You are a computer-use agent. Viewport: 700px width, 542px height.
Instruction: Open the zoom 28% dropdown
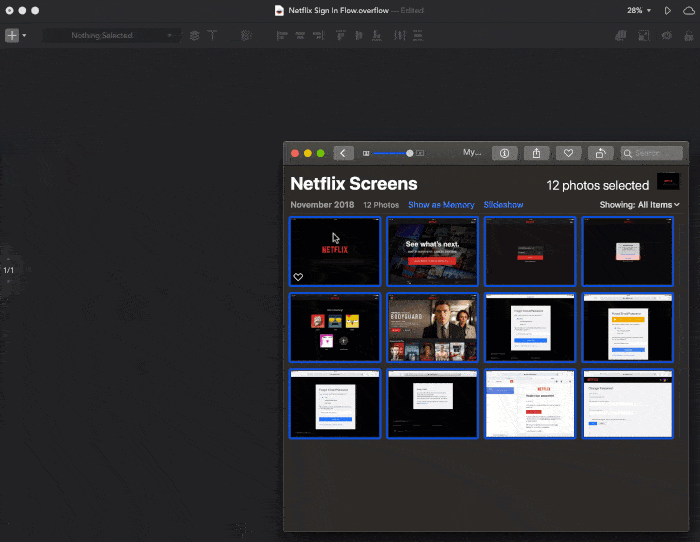639,10
